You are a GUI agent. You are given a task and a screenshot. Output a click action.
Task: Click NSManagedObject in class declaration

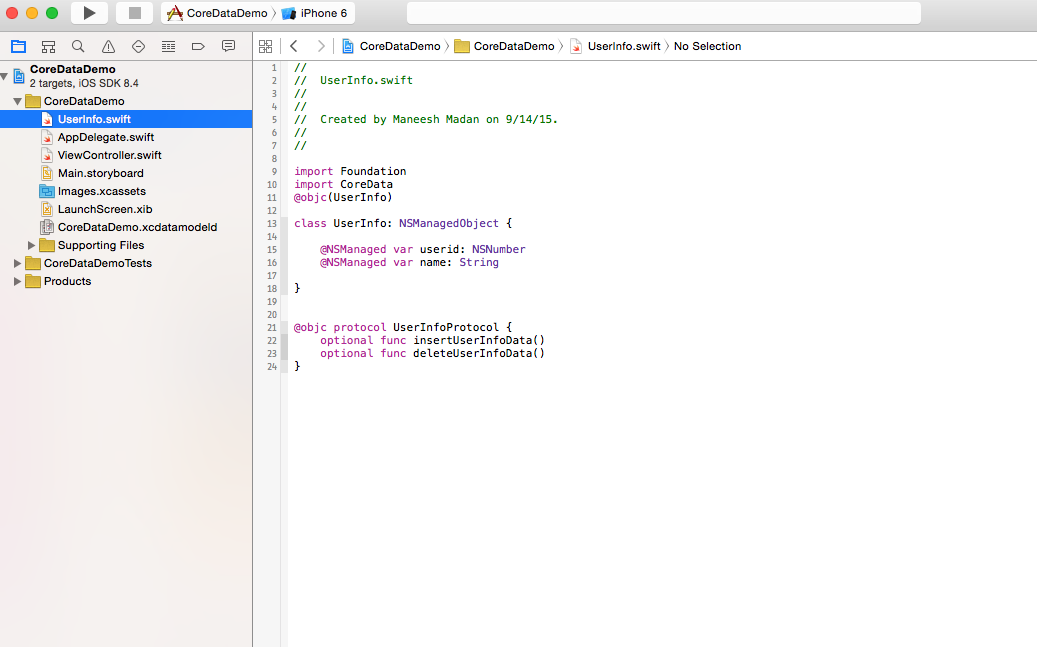click(x=448, y=224)
